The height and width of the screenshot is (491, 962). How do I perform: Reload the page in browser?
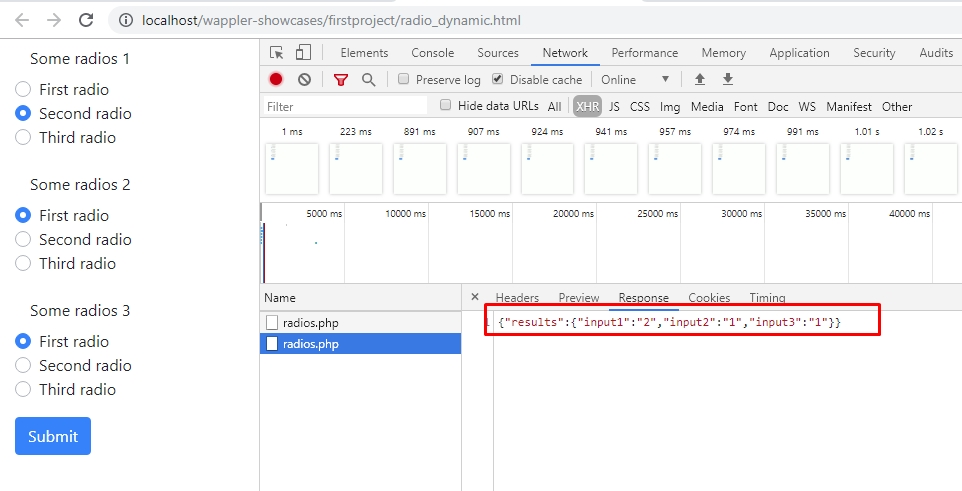point(86,20)
